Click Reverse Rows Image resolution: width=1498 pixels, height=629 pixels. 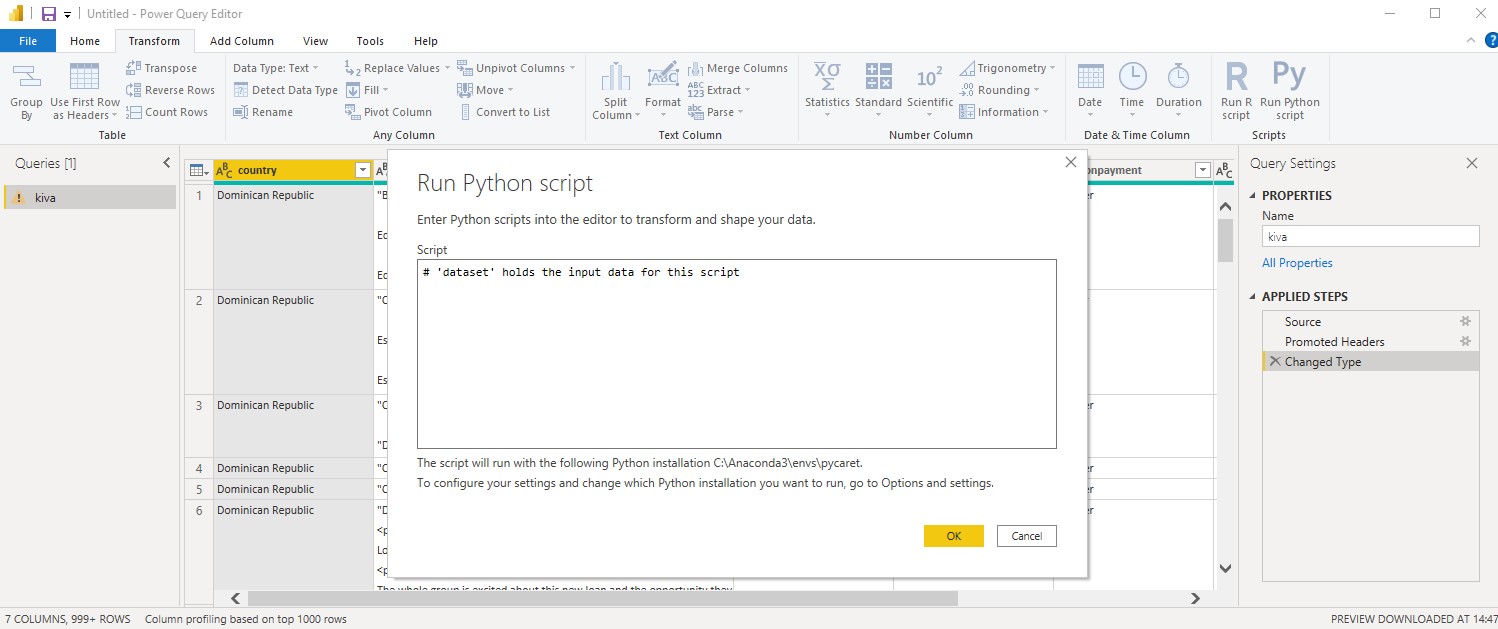[x=170, y=90]
